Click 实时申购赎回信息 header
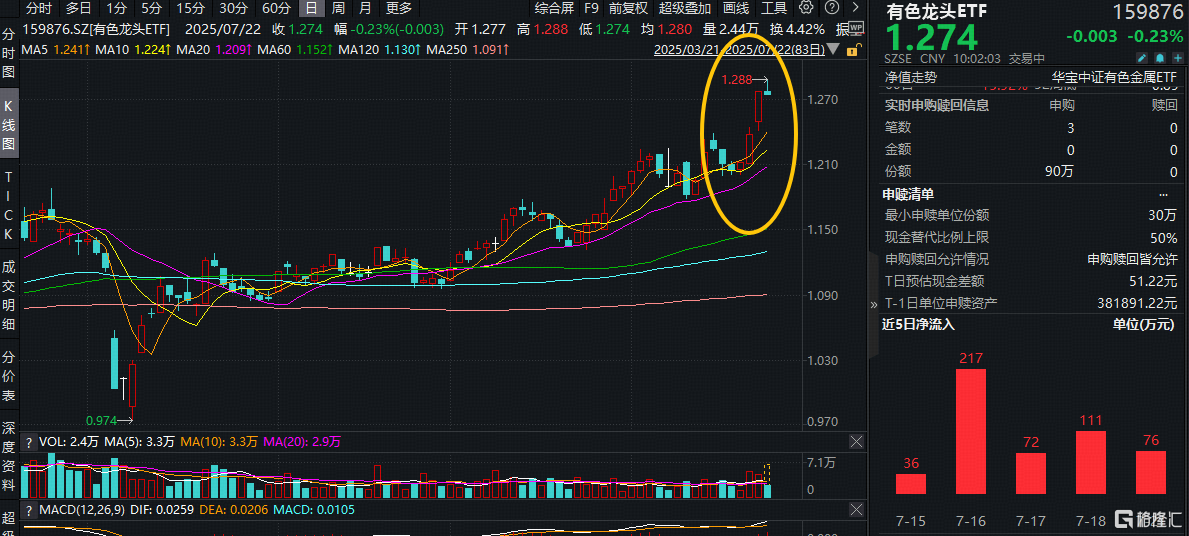 pos(937,105)
